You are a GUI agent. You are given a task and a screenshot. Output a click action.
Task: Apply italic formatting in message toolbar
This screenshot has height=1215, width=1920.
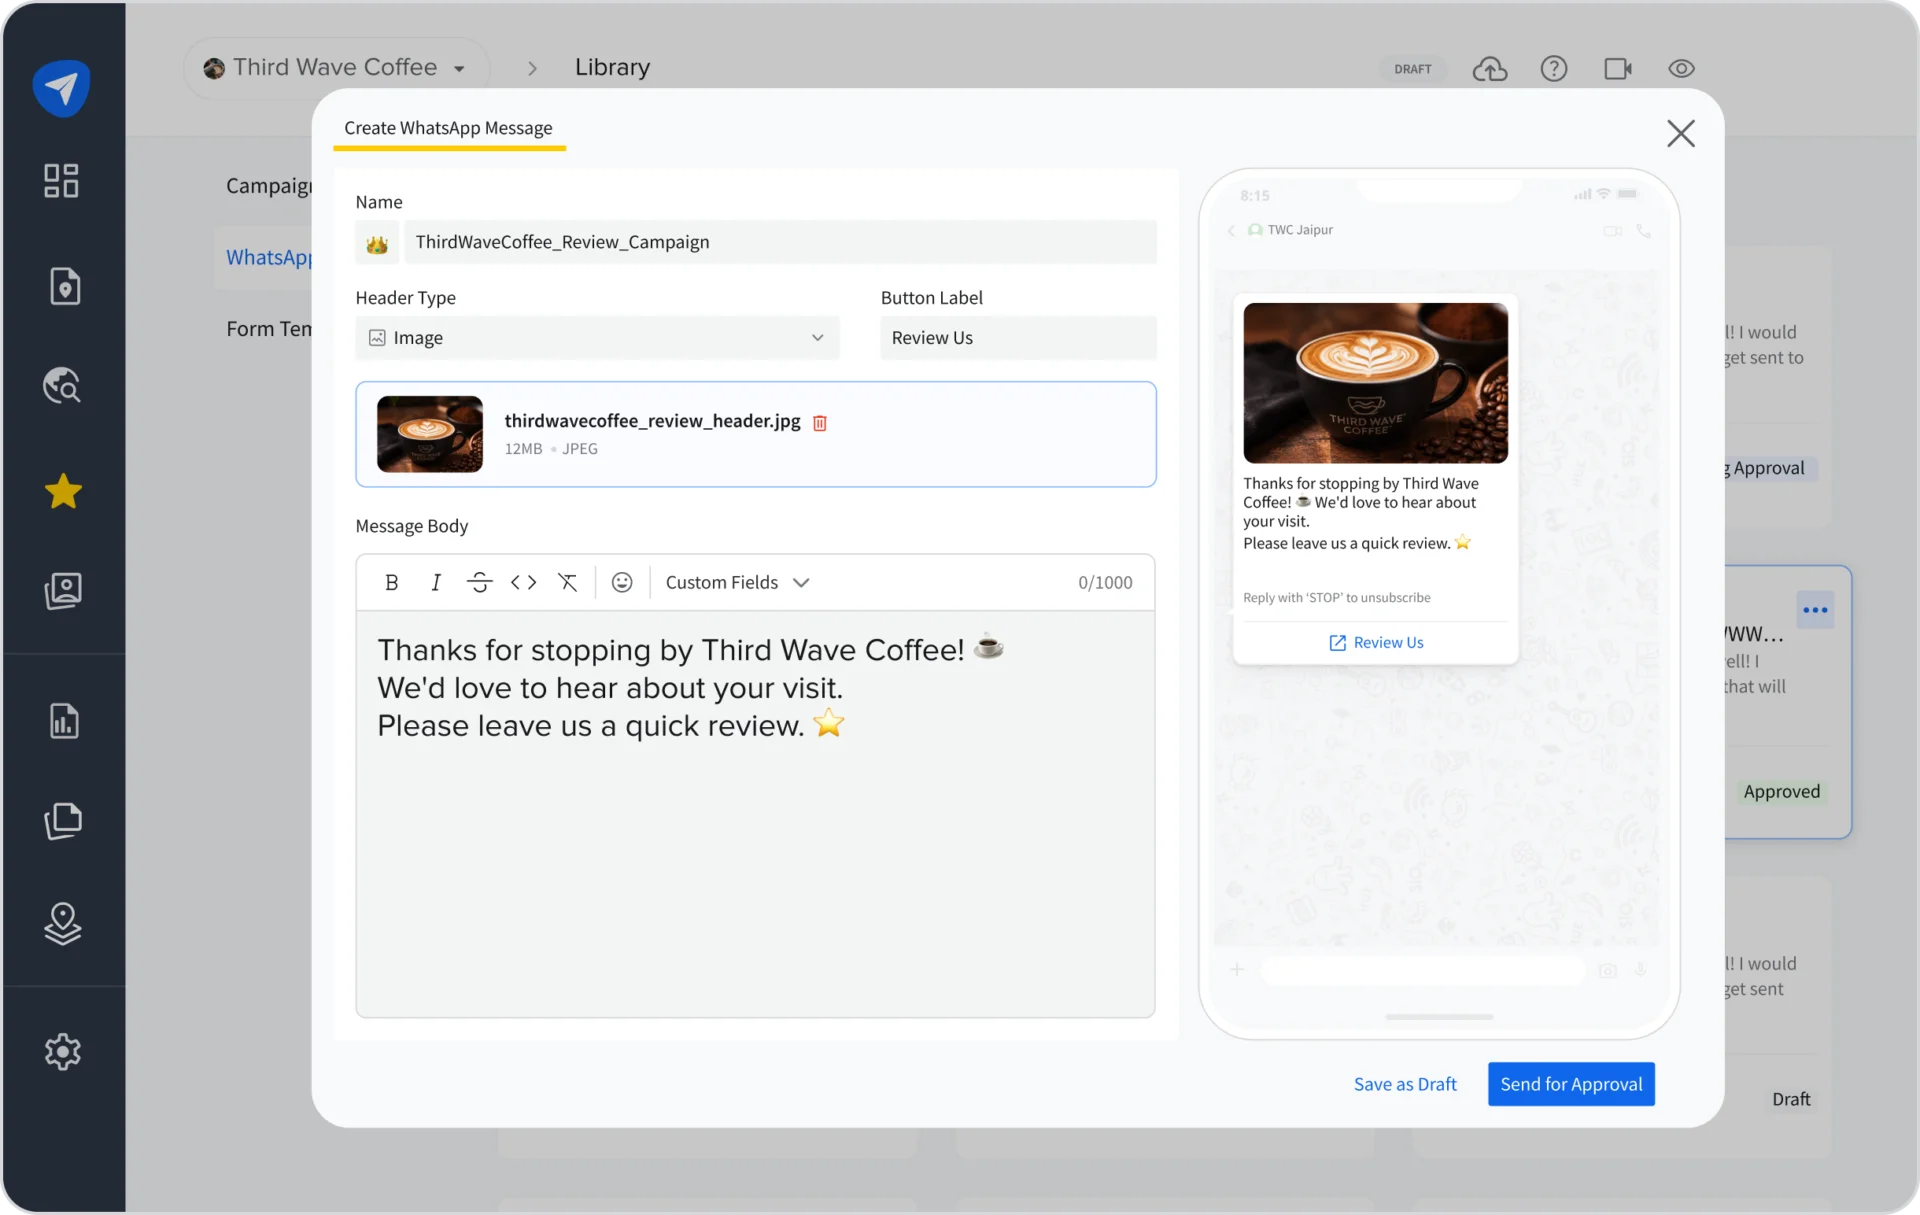coord(436,583)
